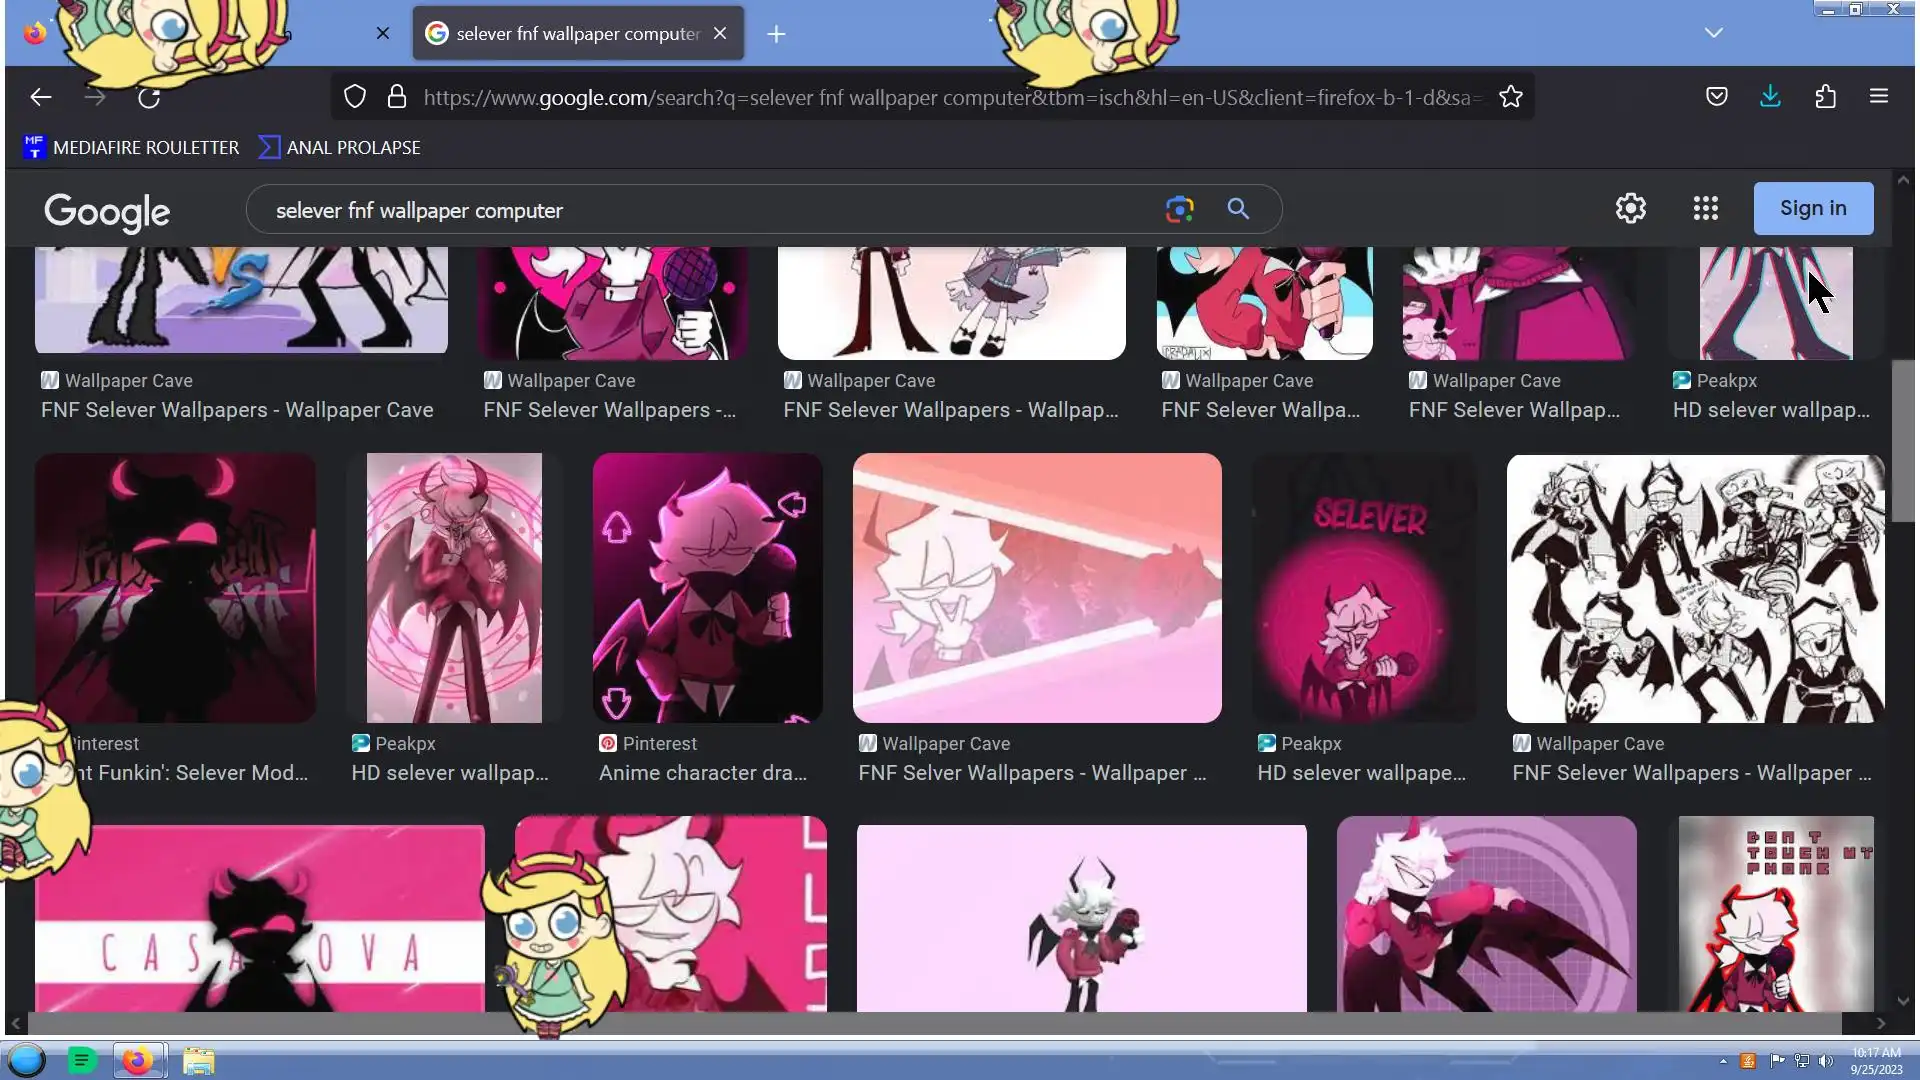Click the magnifier search icon
The height and width of the screenshot is (1080, 1920).
click(x=1238, y=209)
